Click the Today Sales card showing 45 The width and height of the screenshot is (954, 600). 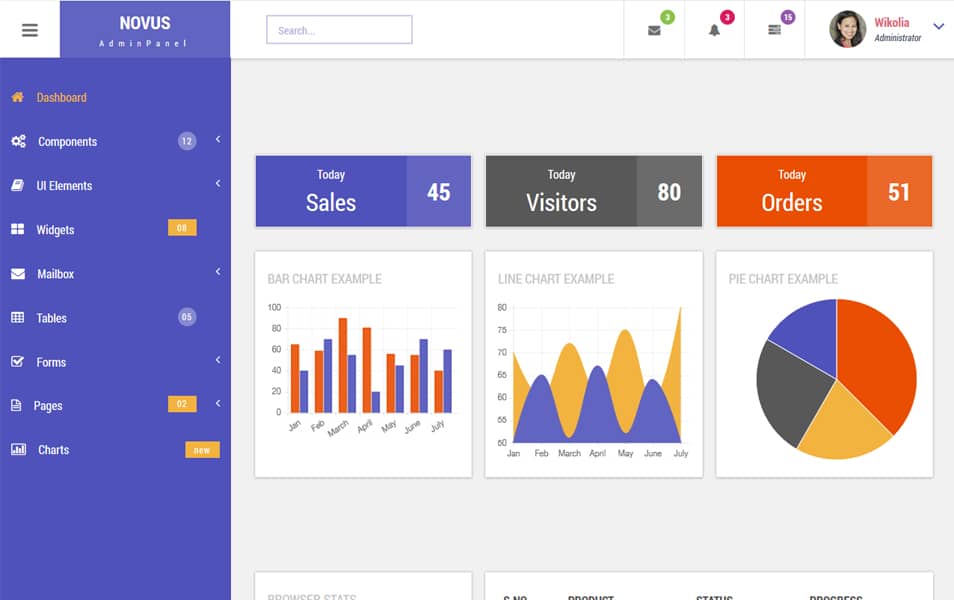coord(363,191)
